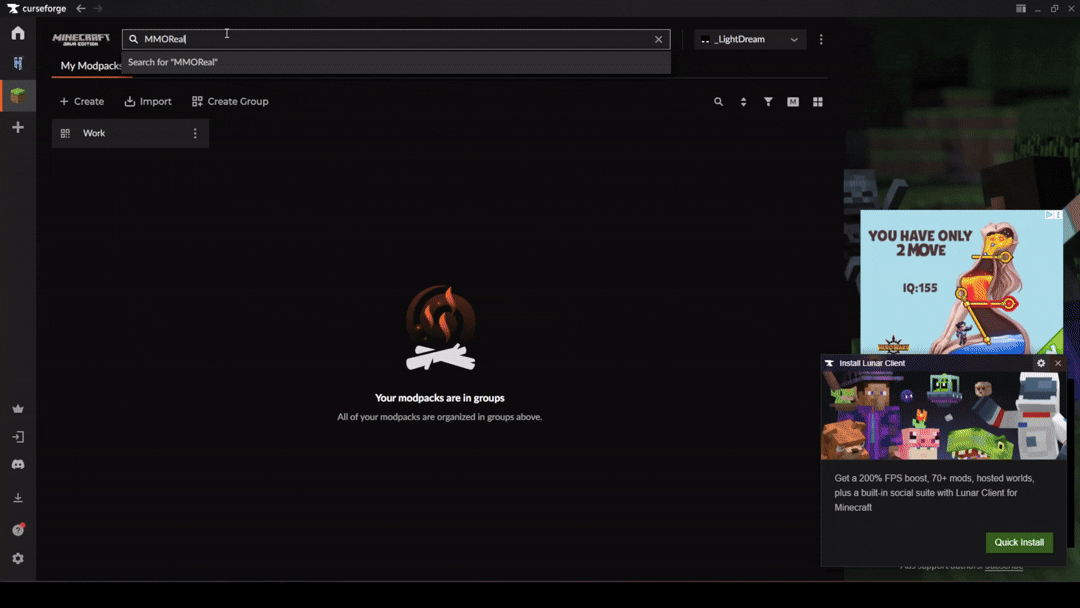Click the title bar layout panel icon
Image resolution: width=1080 pixels, height=608 pixels.
coord(1021,8)
